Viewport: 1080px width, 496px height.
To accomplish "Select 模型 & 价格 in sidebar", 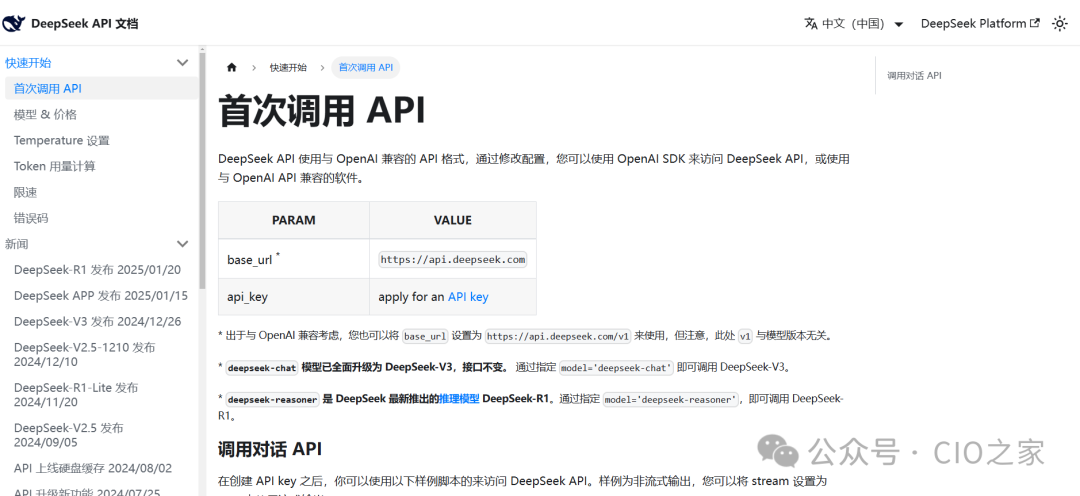I will (45, 115).
